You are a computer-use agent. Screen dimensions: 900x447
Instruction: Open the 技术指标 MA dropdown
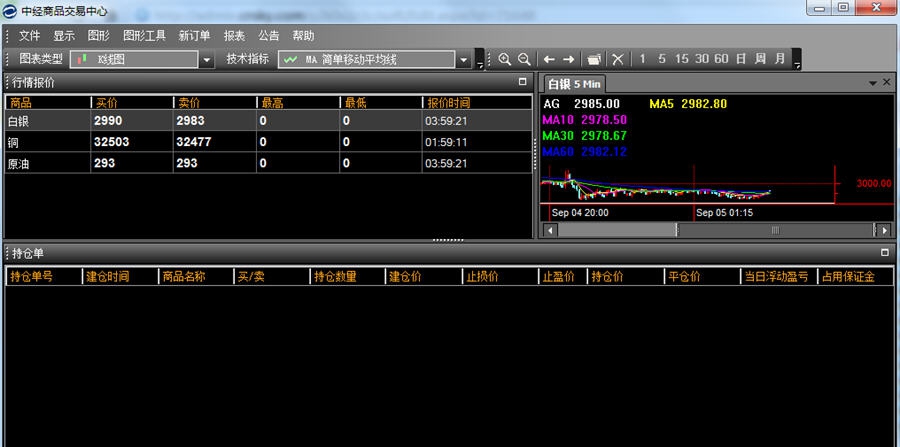tap(464, 60)
